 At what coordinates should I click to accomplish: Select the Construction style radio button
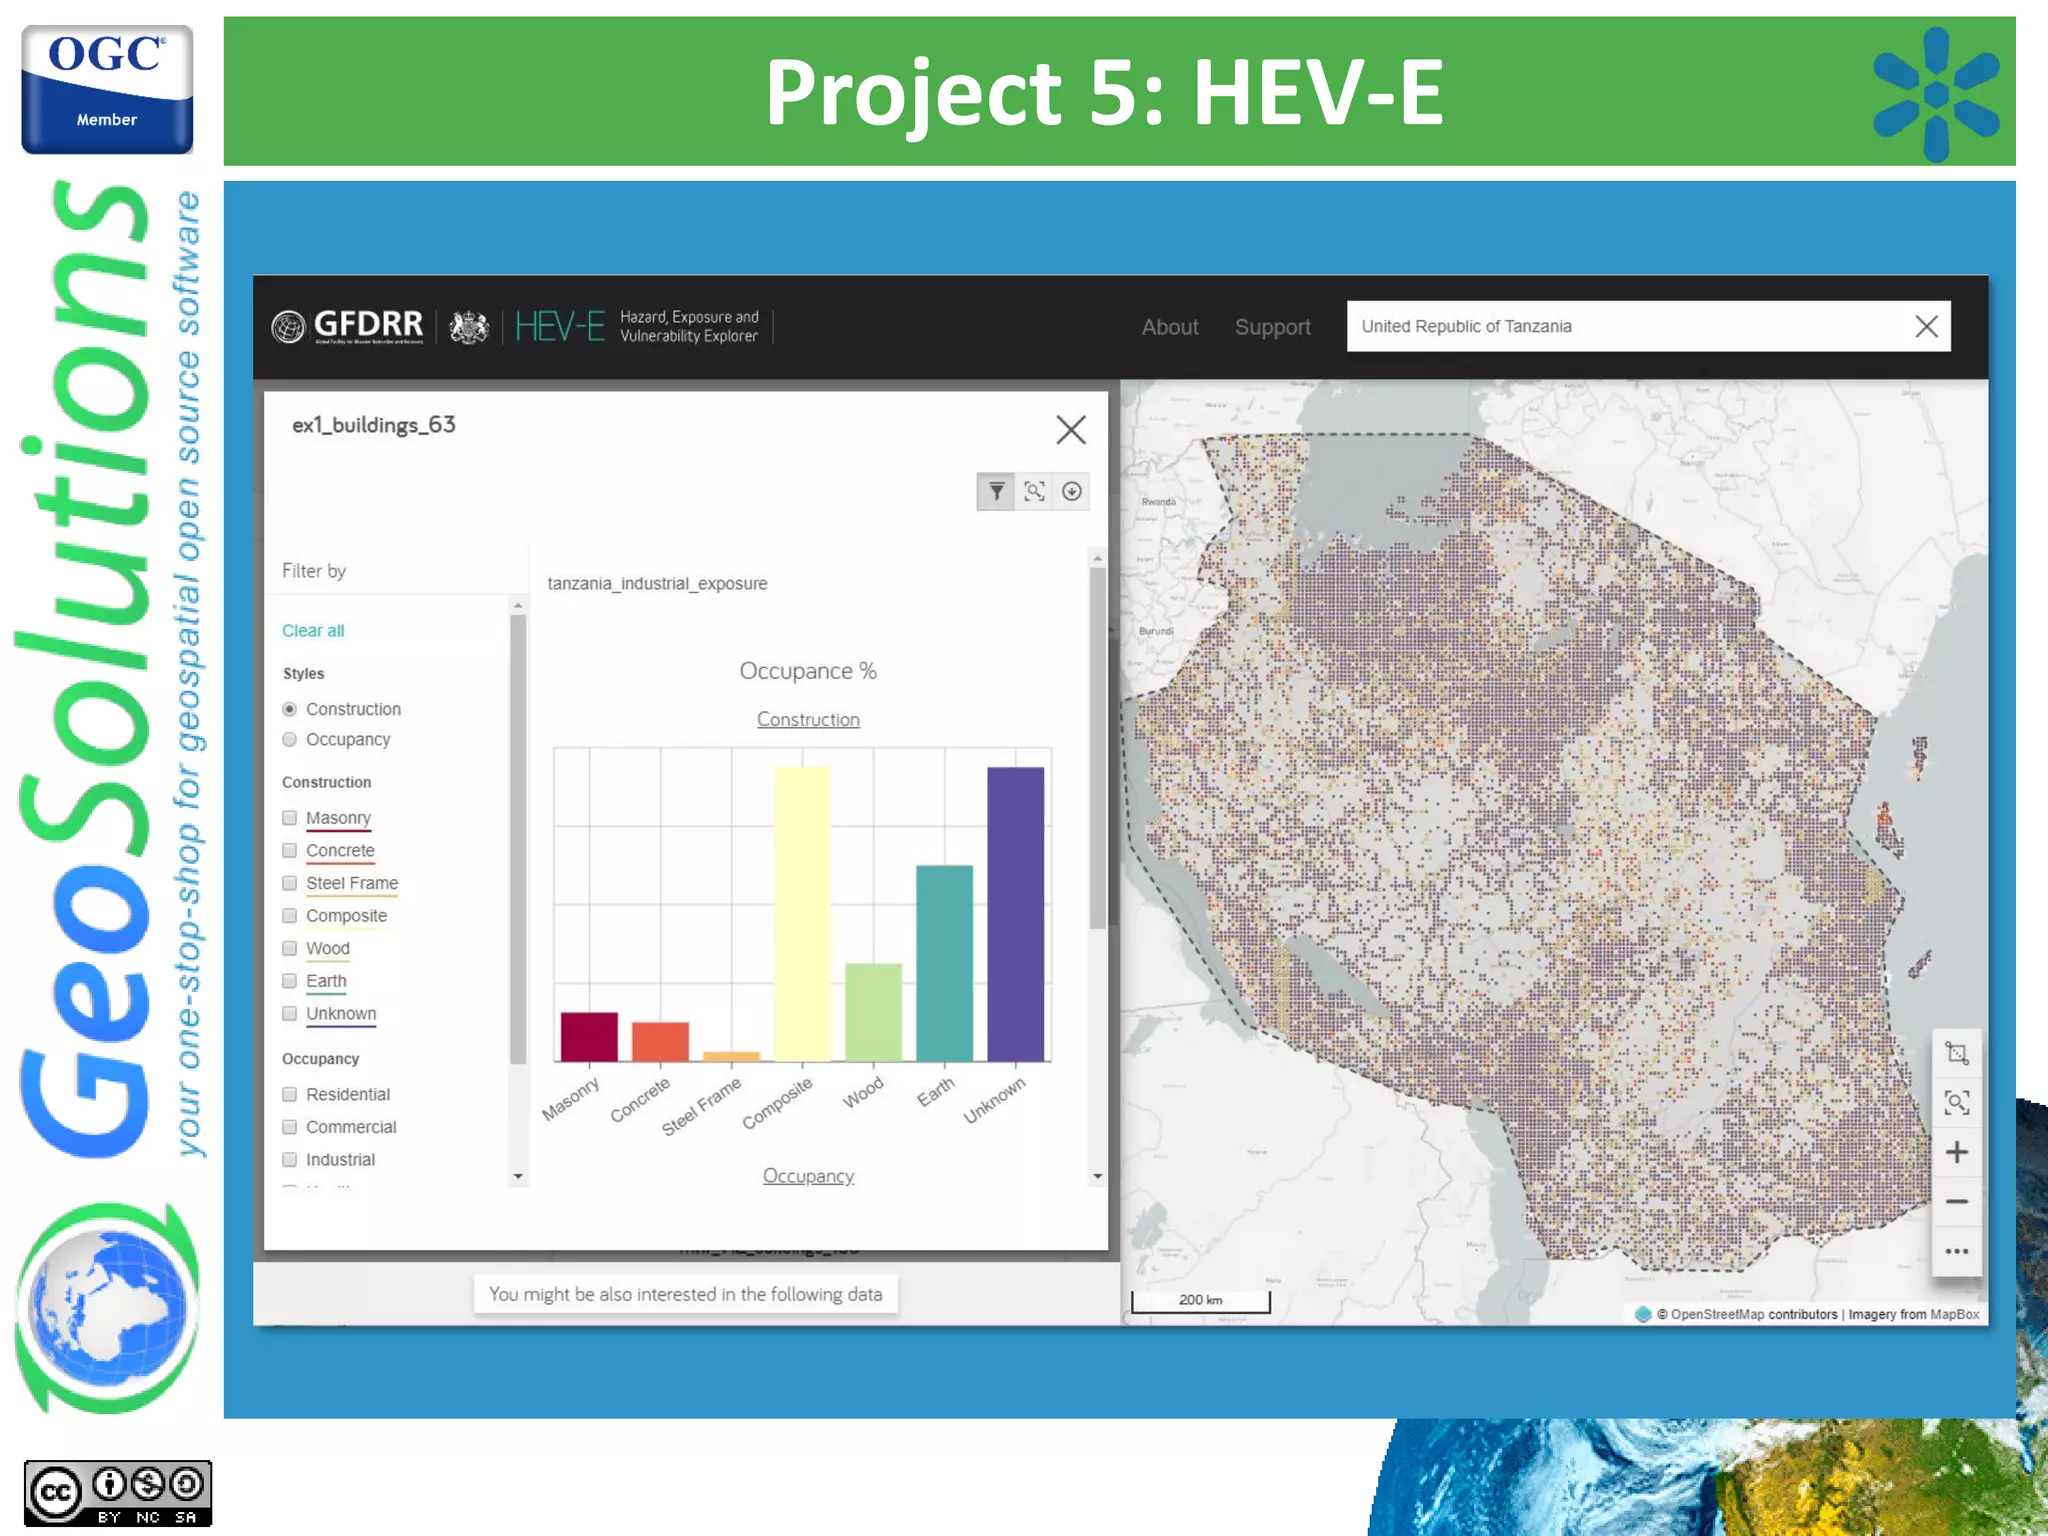coord(290,709)
